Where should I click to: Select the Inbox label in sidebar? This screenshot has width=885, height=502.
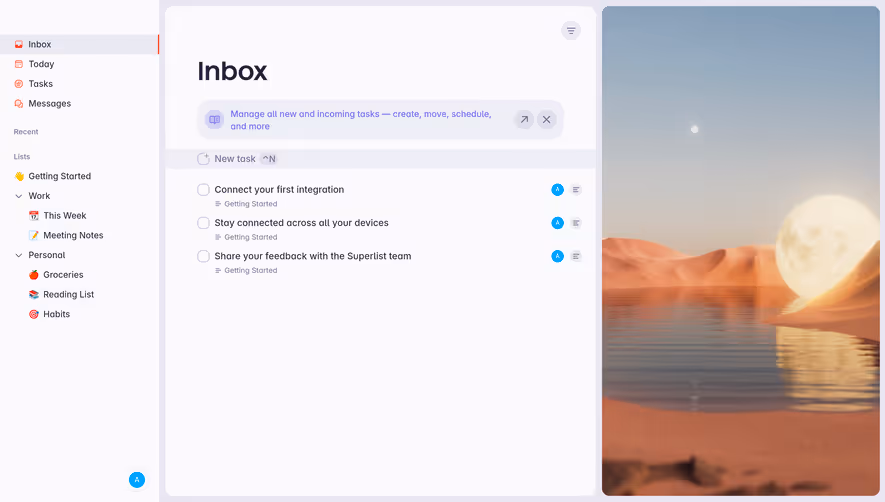(40, 44)
